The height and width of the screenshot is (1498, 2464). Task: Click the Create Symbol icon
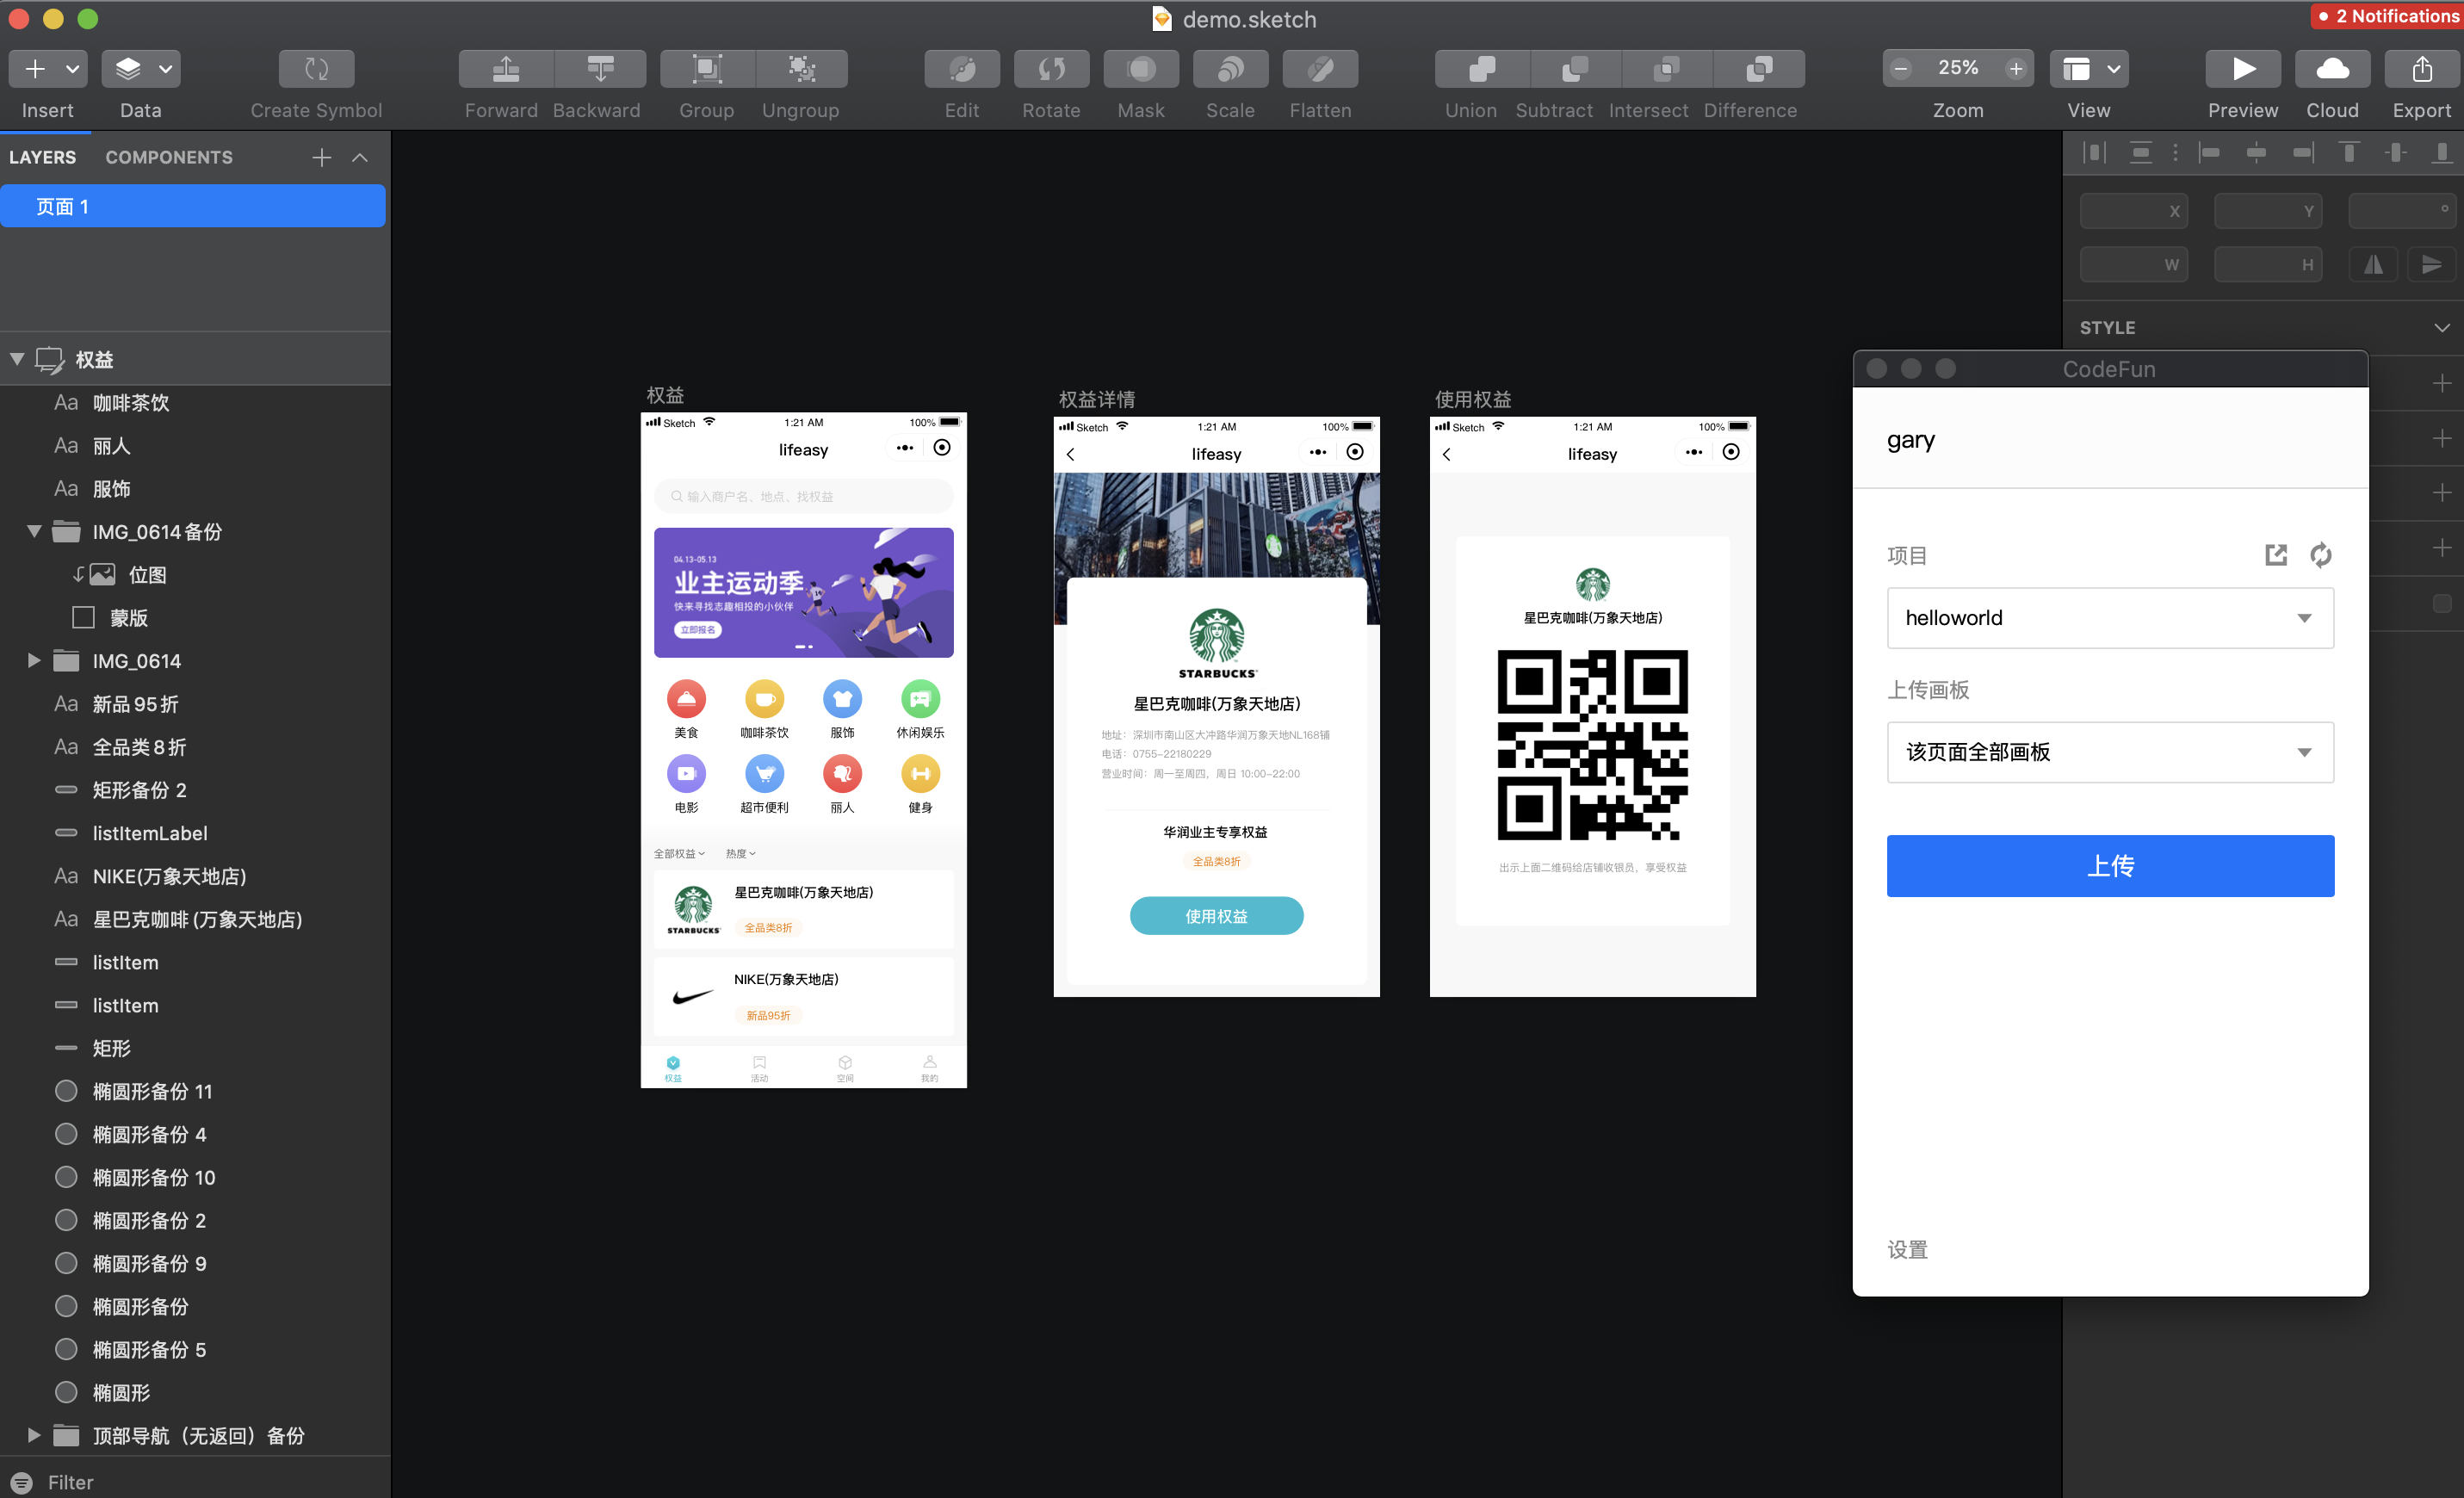pos(316,69)
